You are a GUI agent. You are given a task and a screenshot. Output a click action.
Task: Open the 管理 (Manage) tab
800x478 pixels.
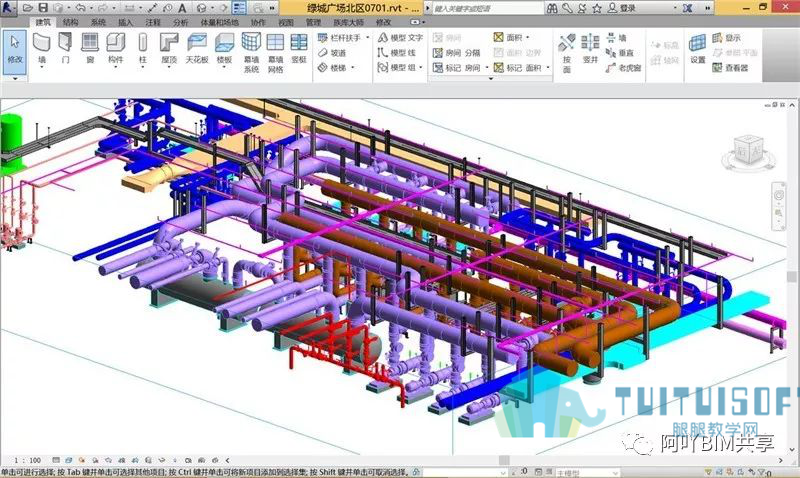click(x=313, y=22)
